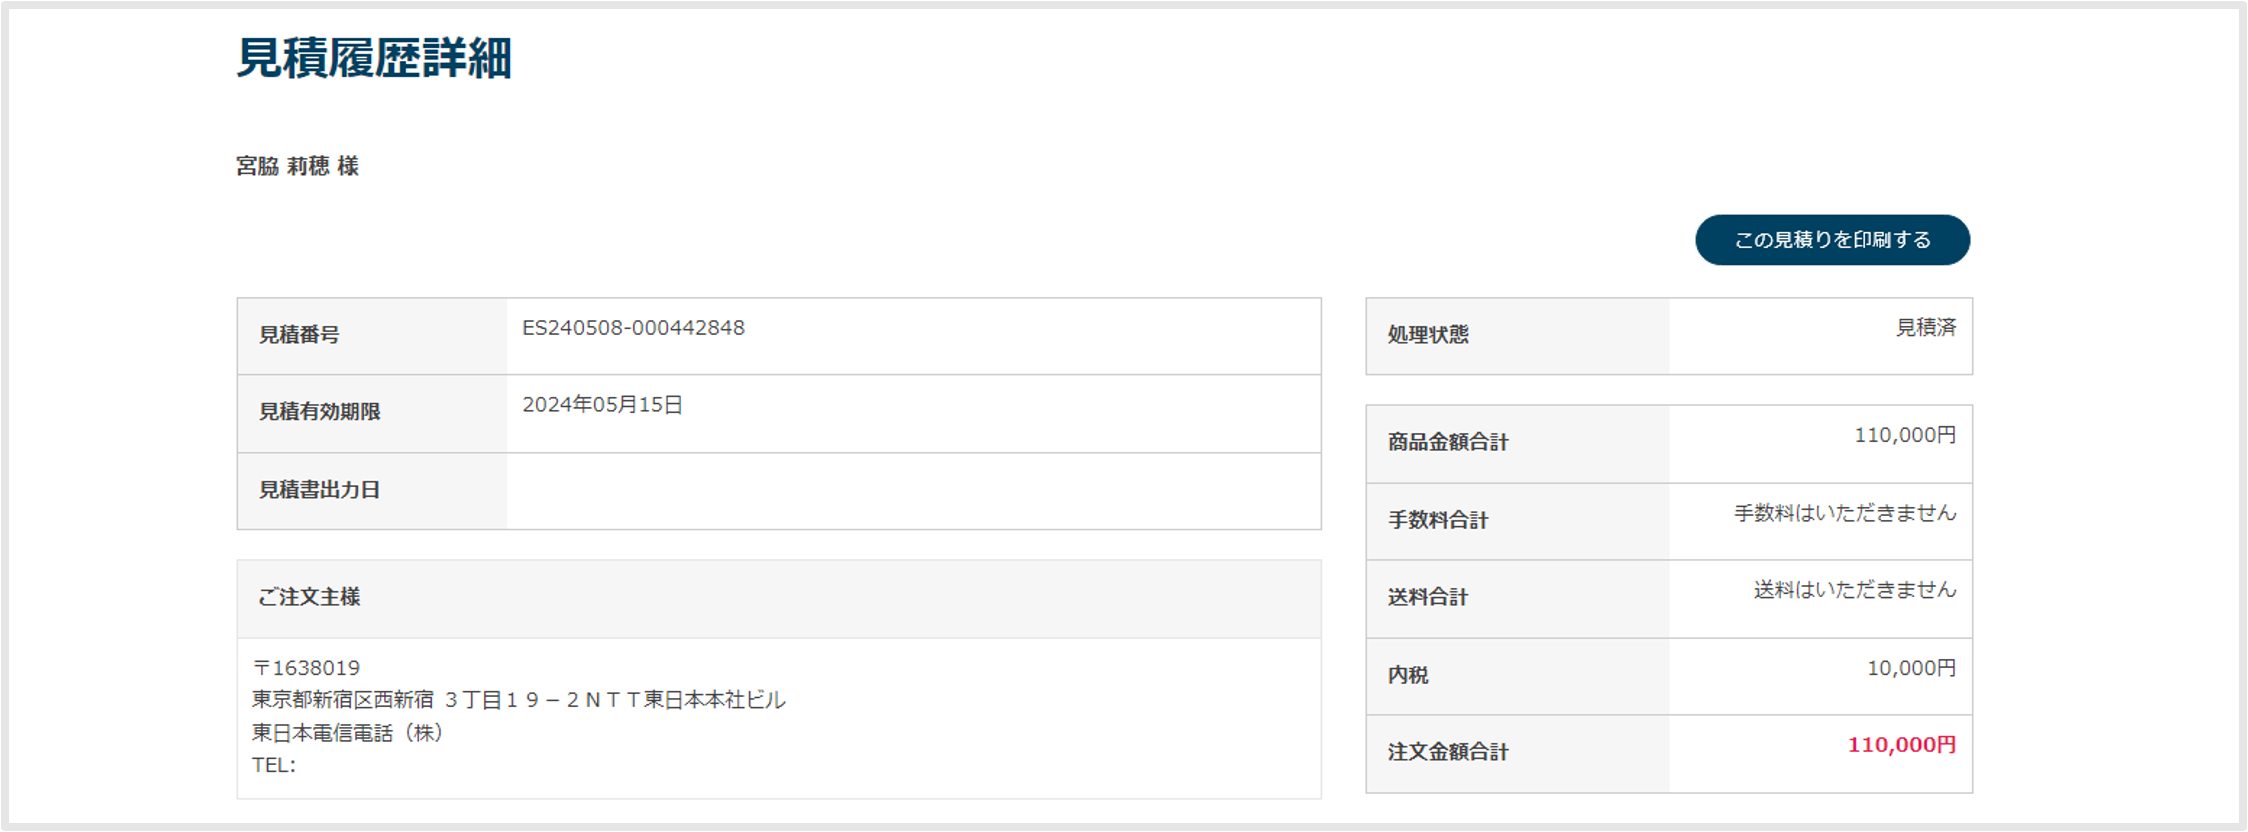
Task: Click the expiry date 2024年05月15日
Action: click(602, 405)
